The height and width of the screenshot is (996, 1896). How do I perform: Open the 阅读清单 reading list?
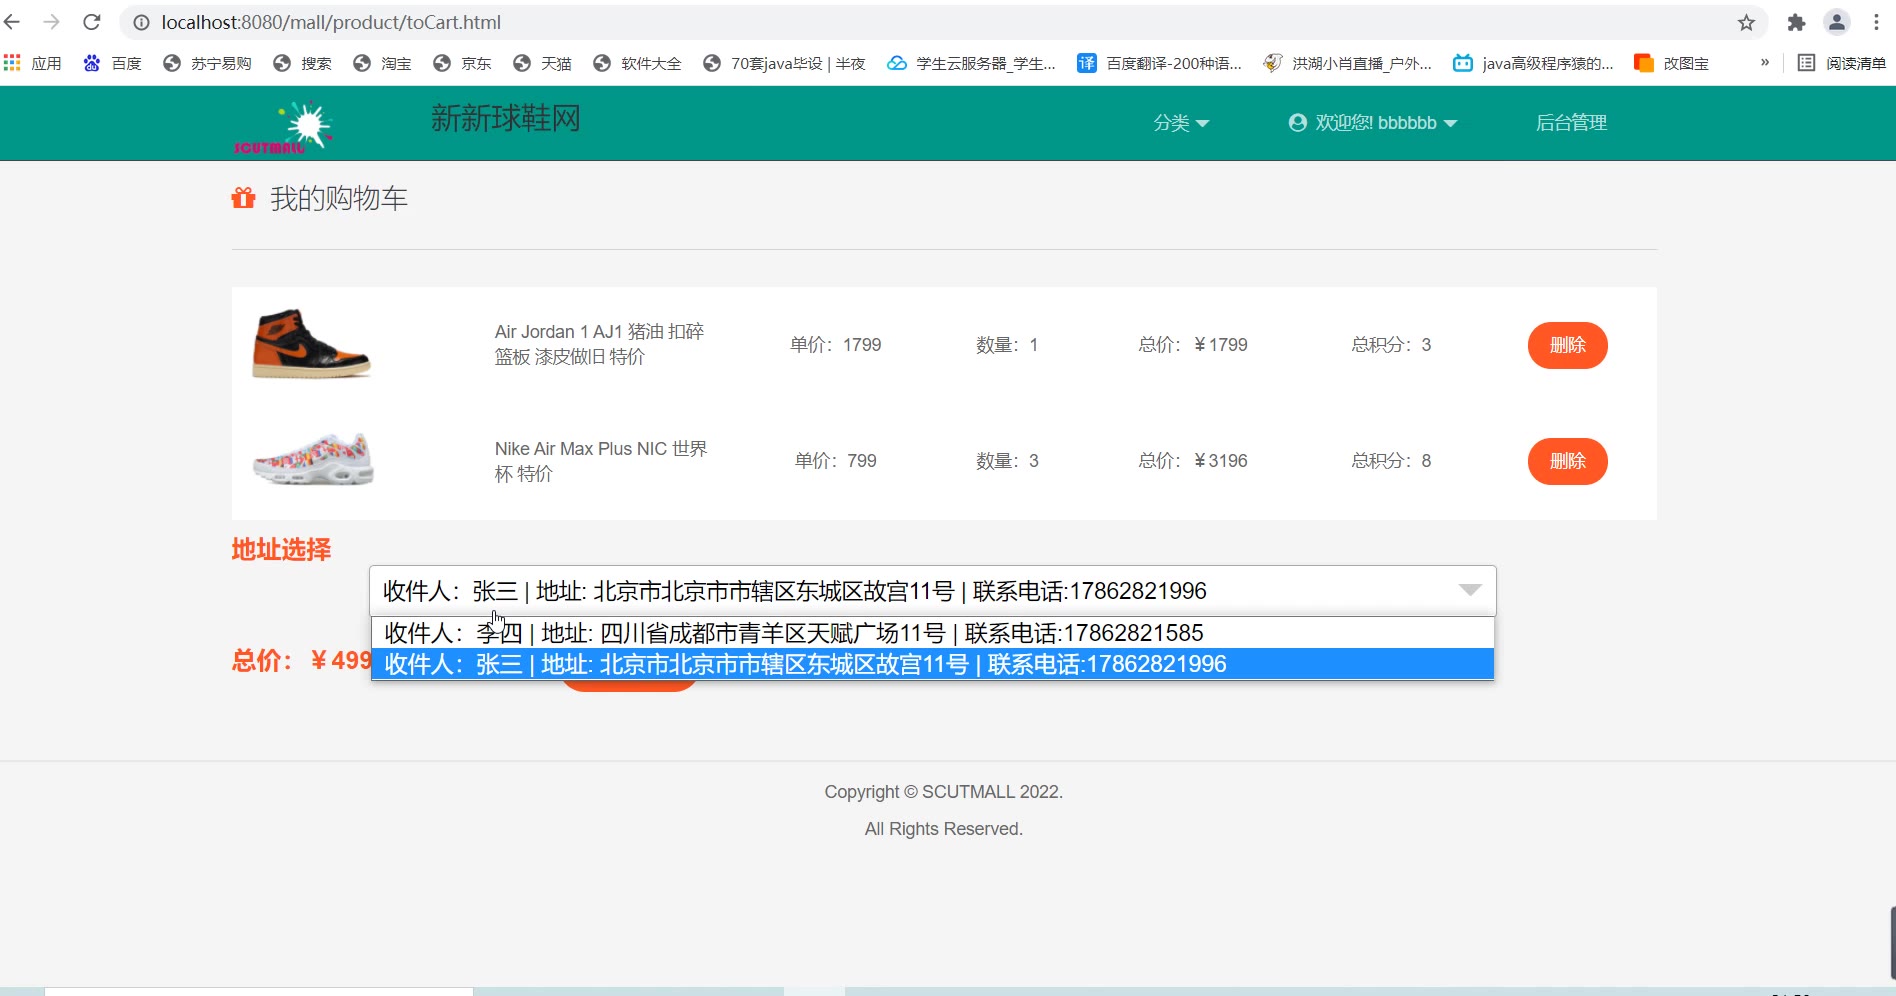click(1841, 63)
